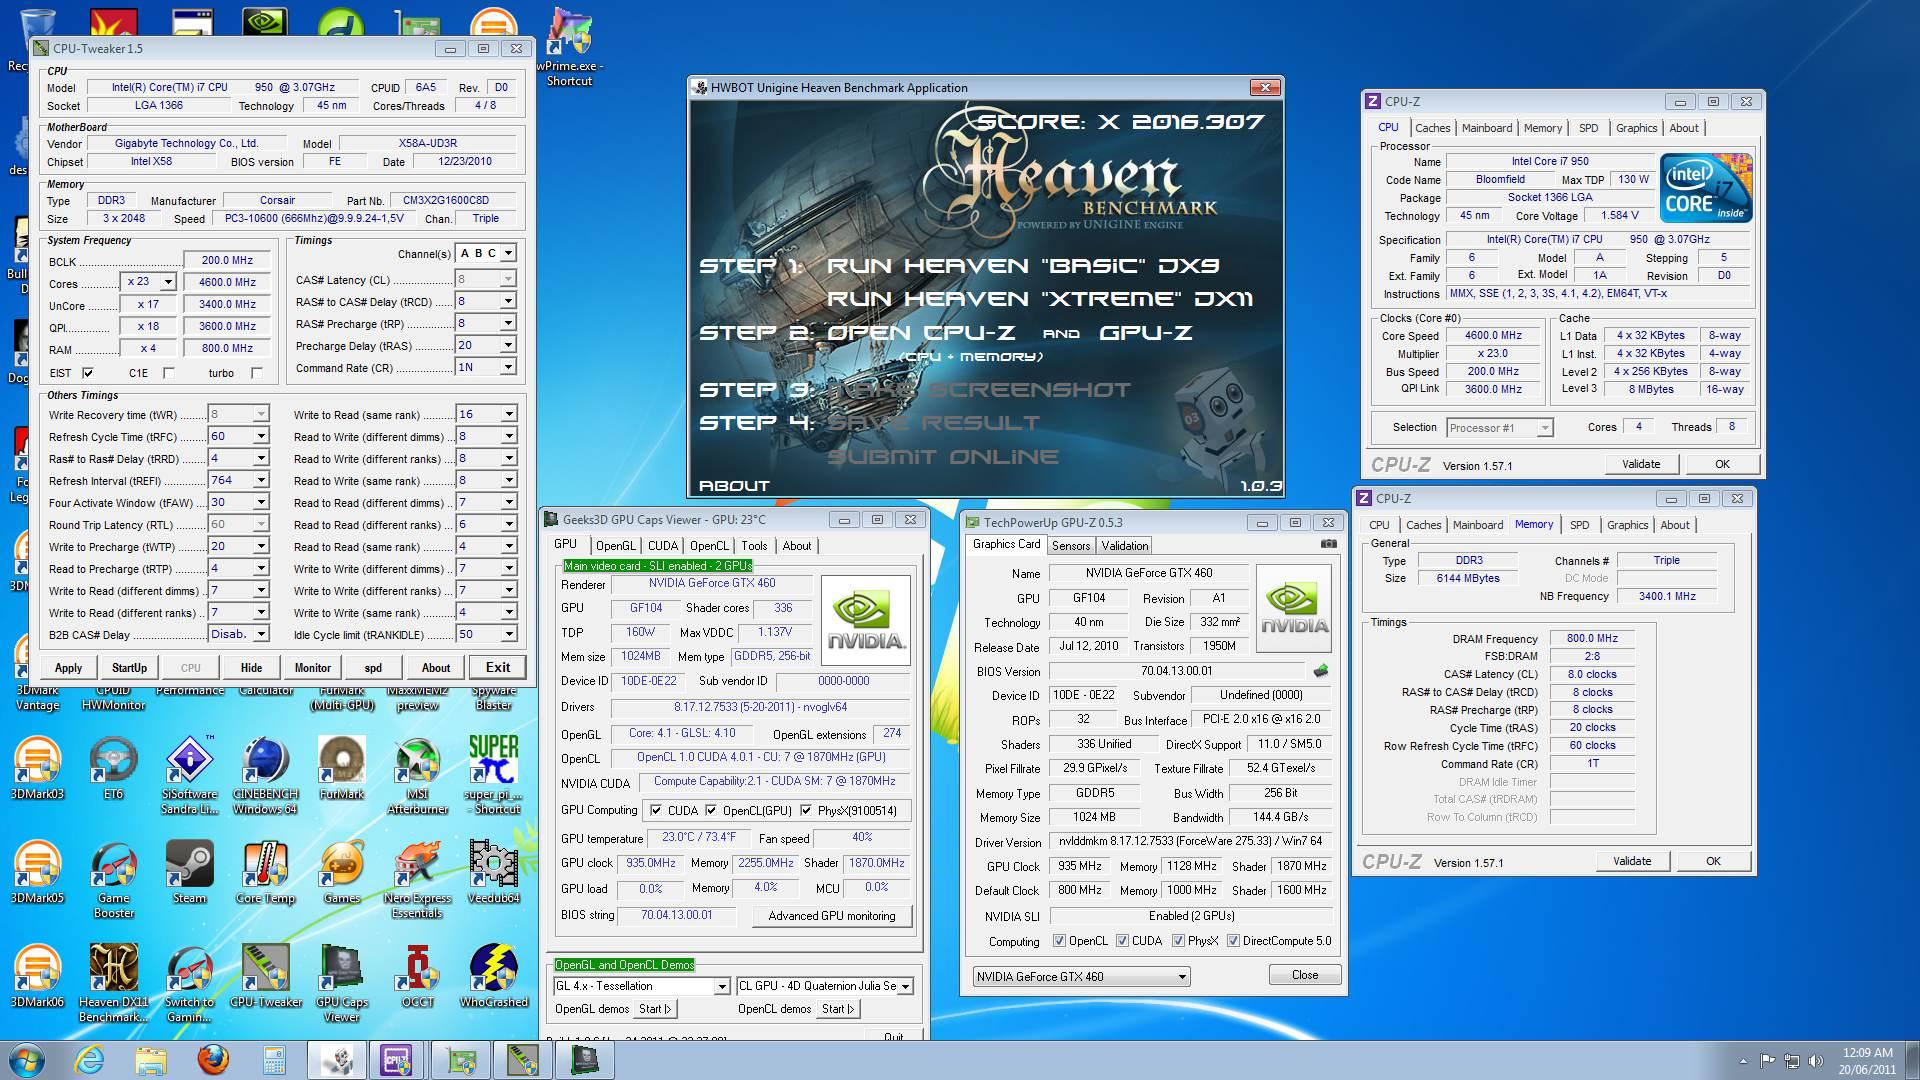This screenshot has height=1080, width=1920.
Task: Click the Monitor button in CPU-Tweaker
Action: (312, 668)
